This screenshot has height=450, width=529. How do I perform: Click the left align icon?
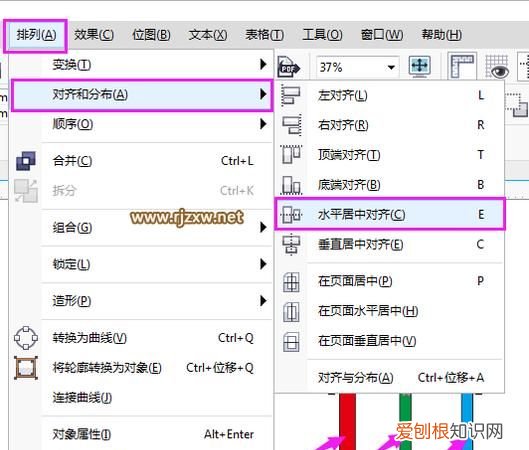click(291, 96)
